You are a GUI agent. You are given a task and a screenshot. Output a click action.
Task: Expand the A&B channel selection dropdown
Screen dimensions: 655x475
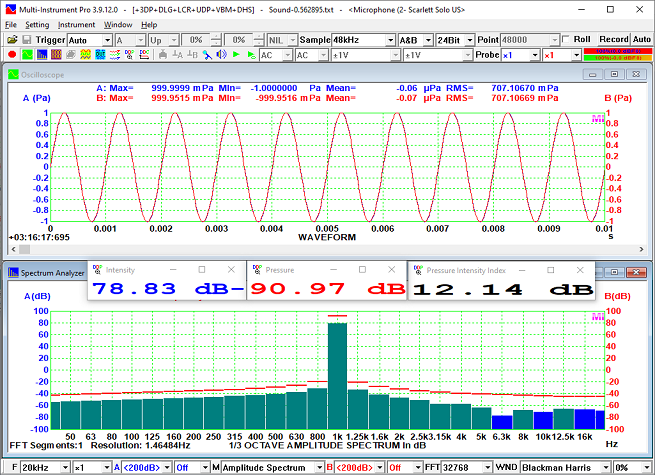[x=428, y=39]
